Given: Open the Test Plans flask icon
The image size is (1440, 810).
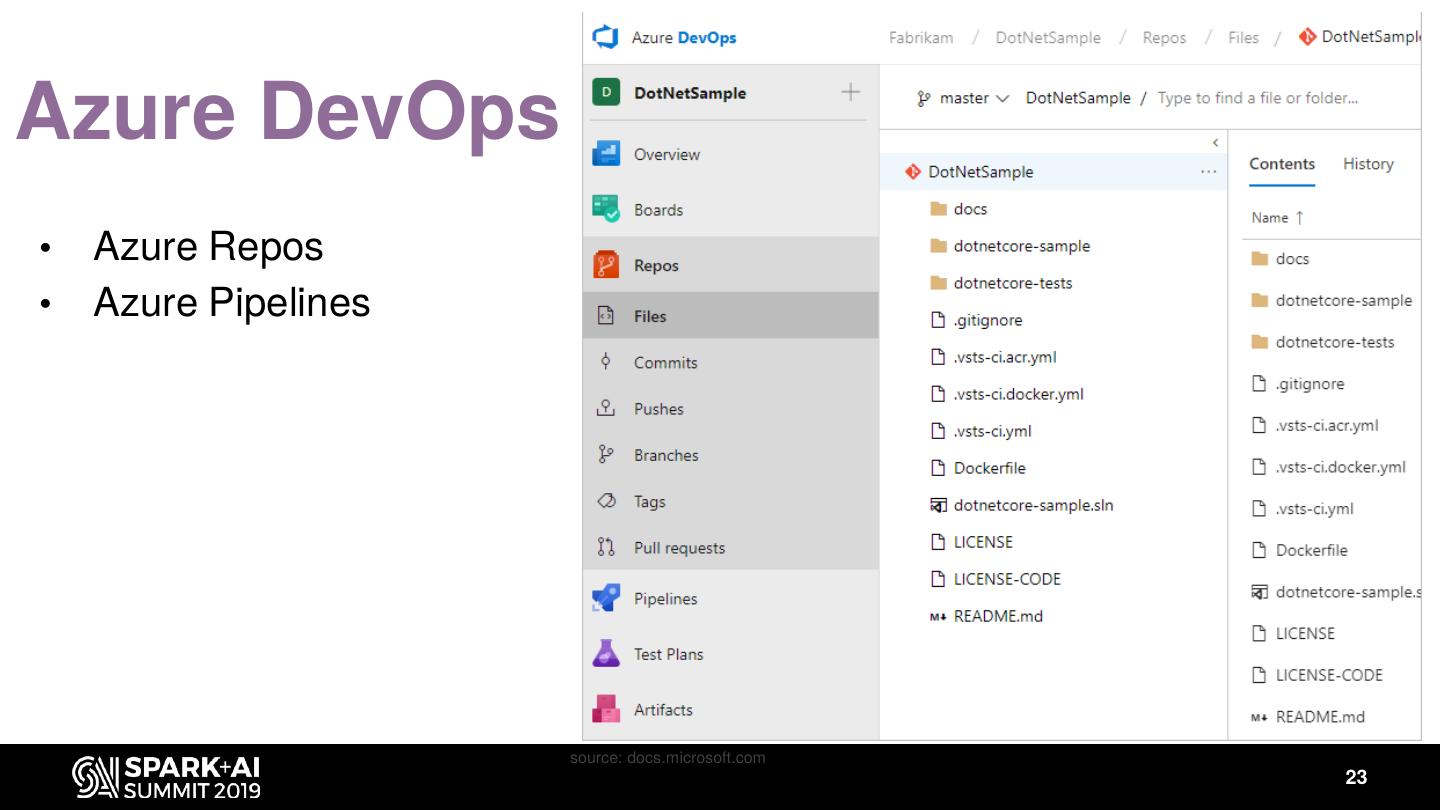Looking at the screenshot, I should (606, 654).
